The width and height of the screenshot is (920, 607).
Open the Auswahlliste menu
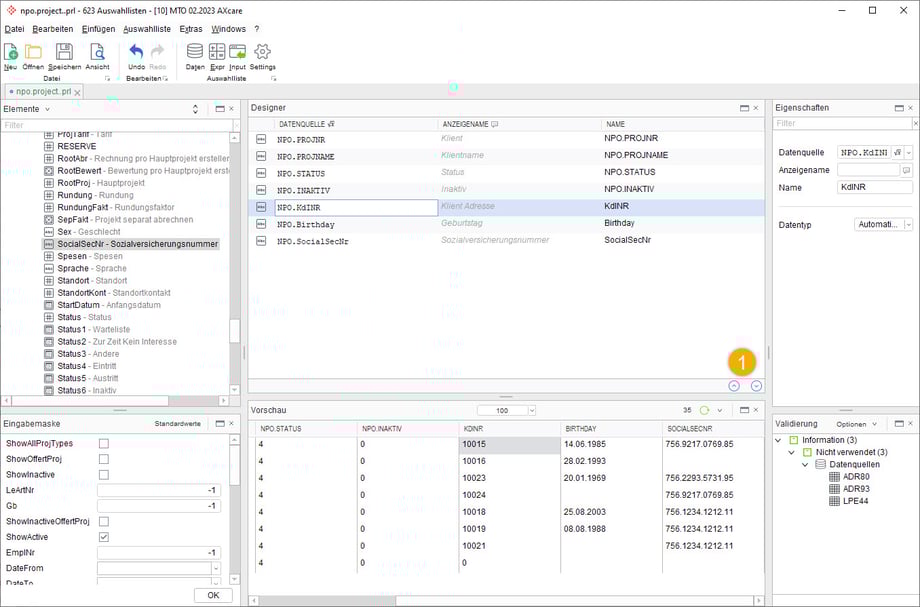(147, 29)
